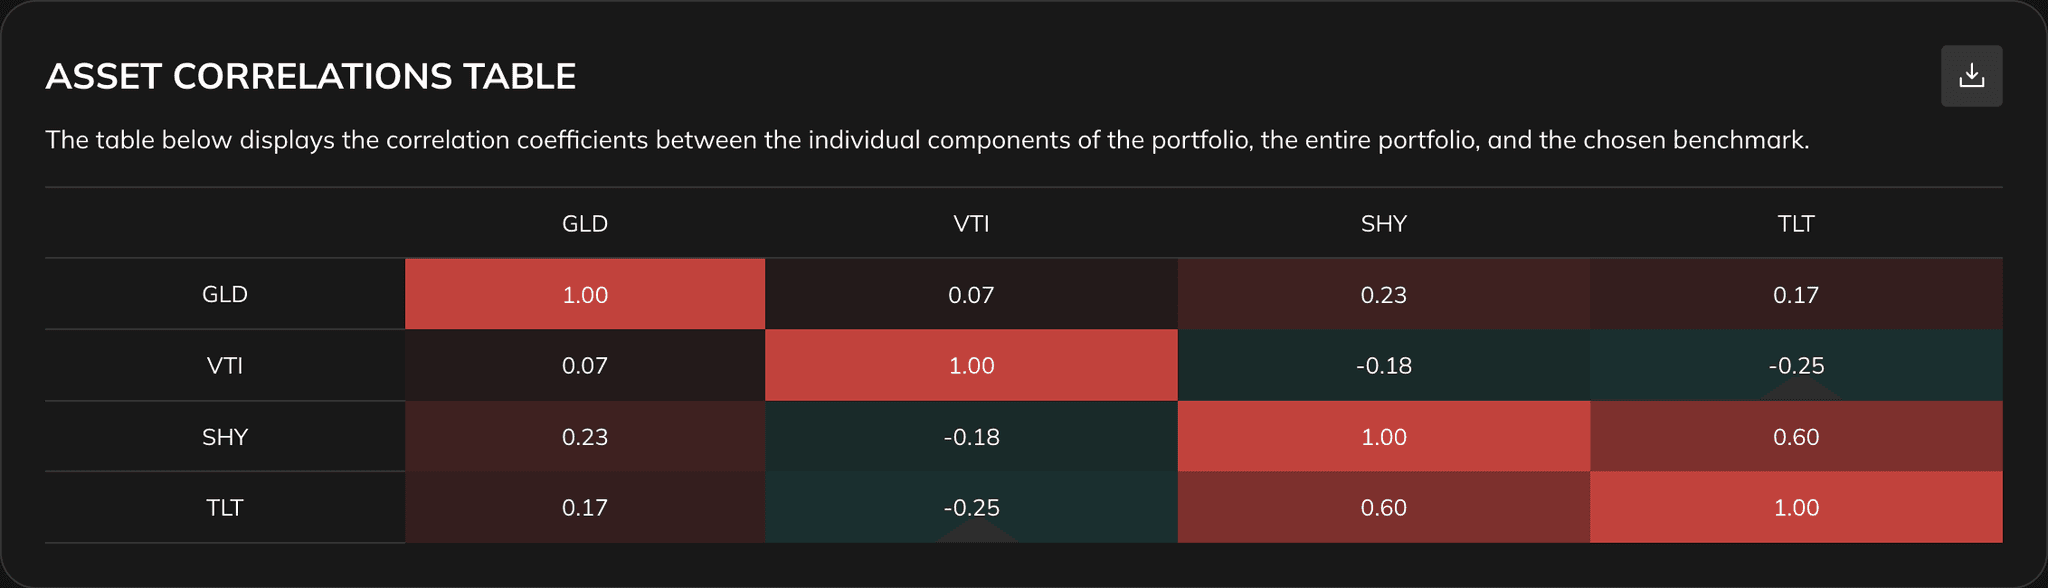This screenshot has height=588, width=2048.
Task: Select the GLD column header
Action: [x=584, y=224]
